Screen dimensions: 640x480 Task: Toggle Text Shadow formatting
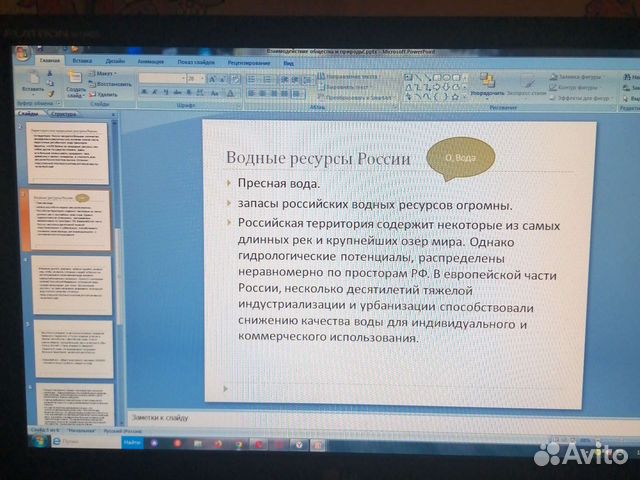(x=189, y=93)
